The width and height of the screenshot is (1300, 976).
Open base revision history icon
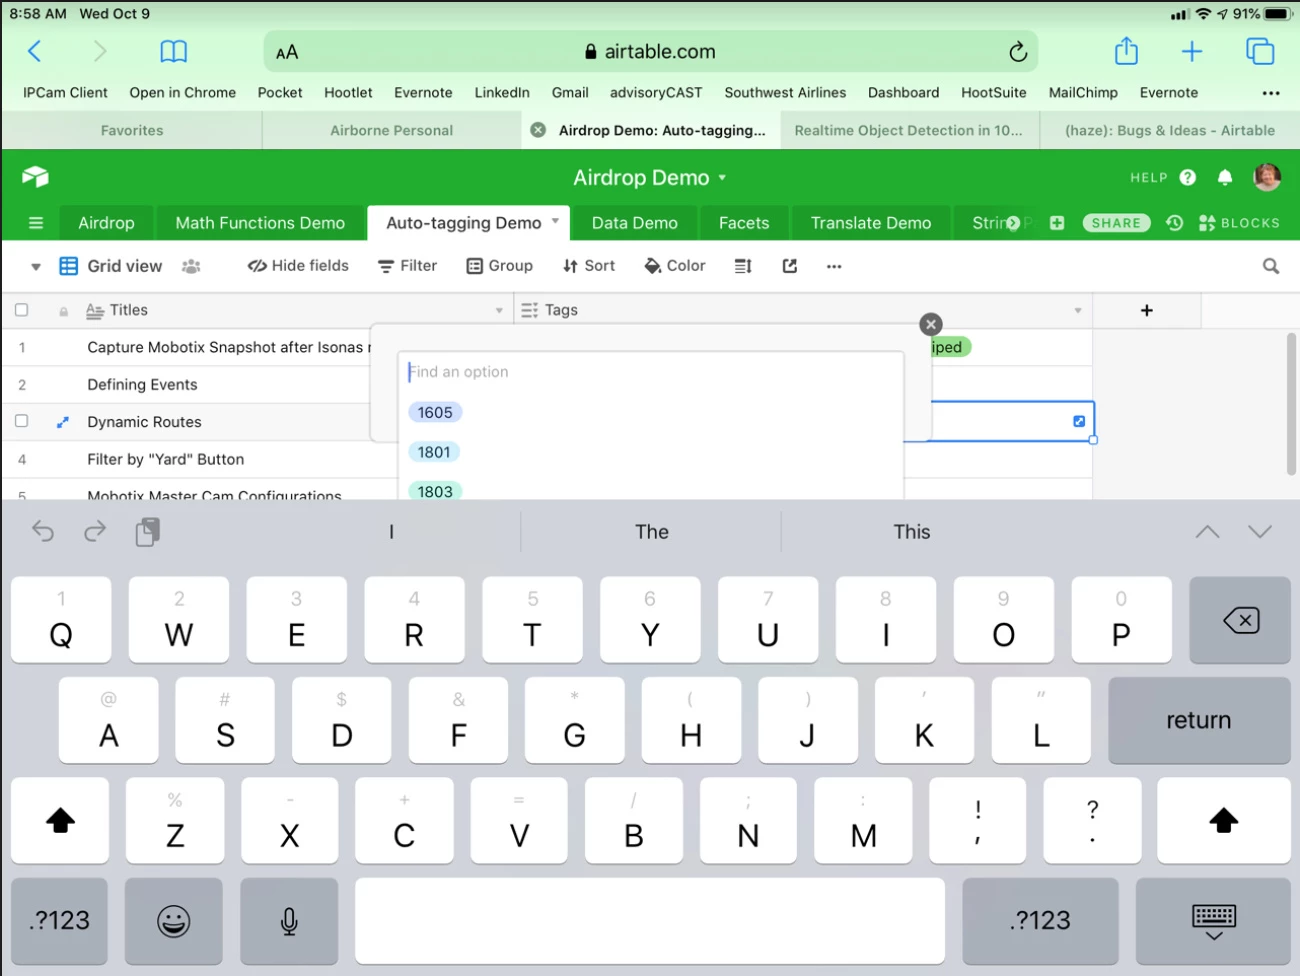[x=1175, y=223]
